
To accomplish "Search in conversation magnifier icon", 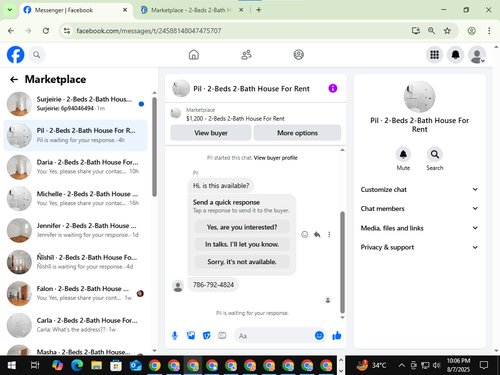I will (x=435, y=154).
